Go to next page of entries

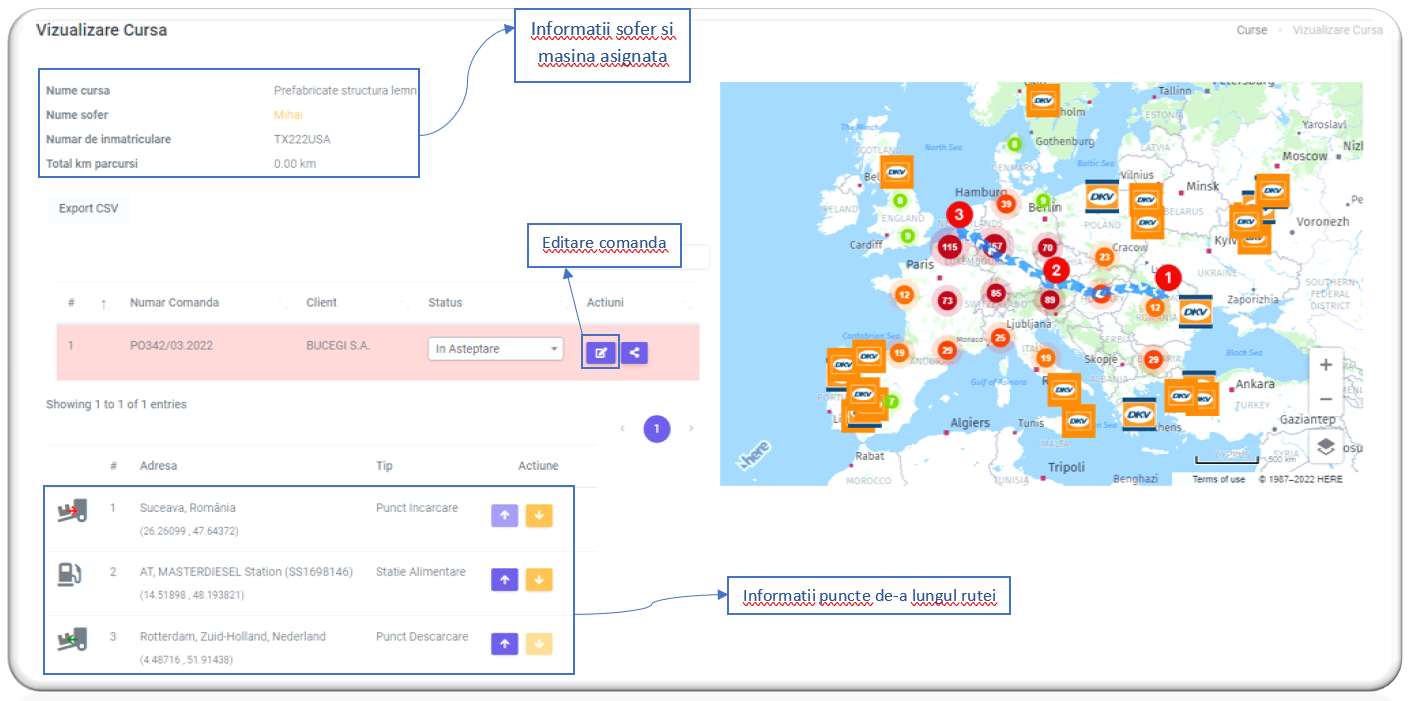click(691, 429)
